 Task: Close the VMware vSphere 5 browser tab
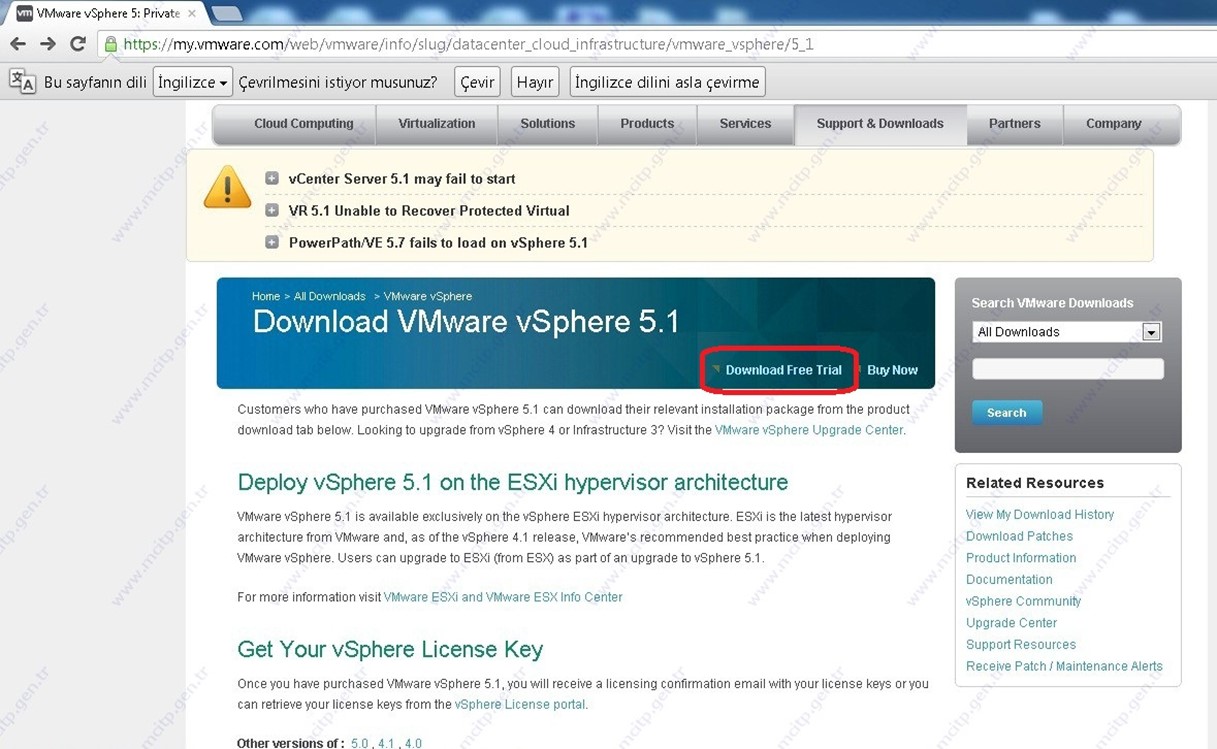pos(192,13)
